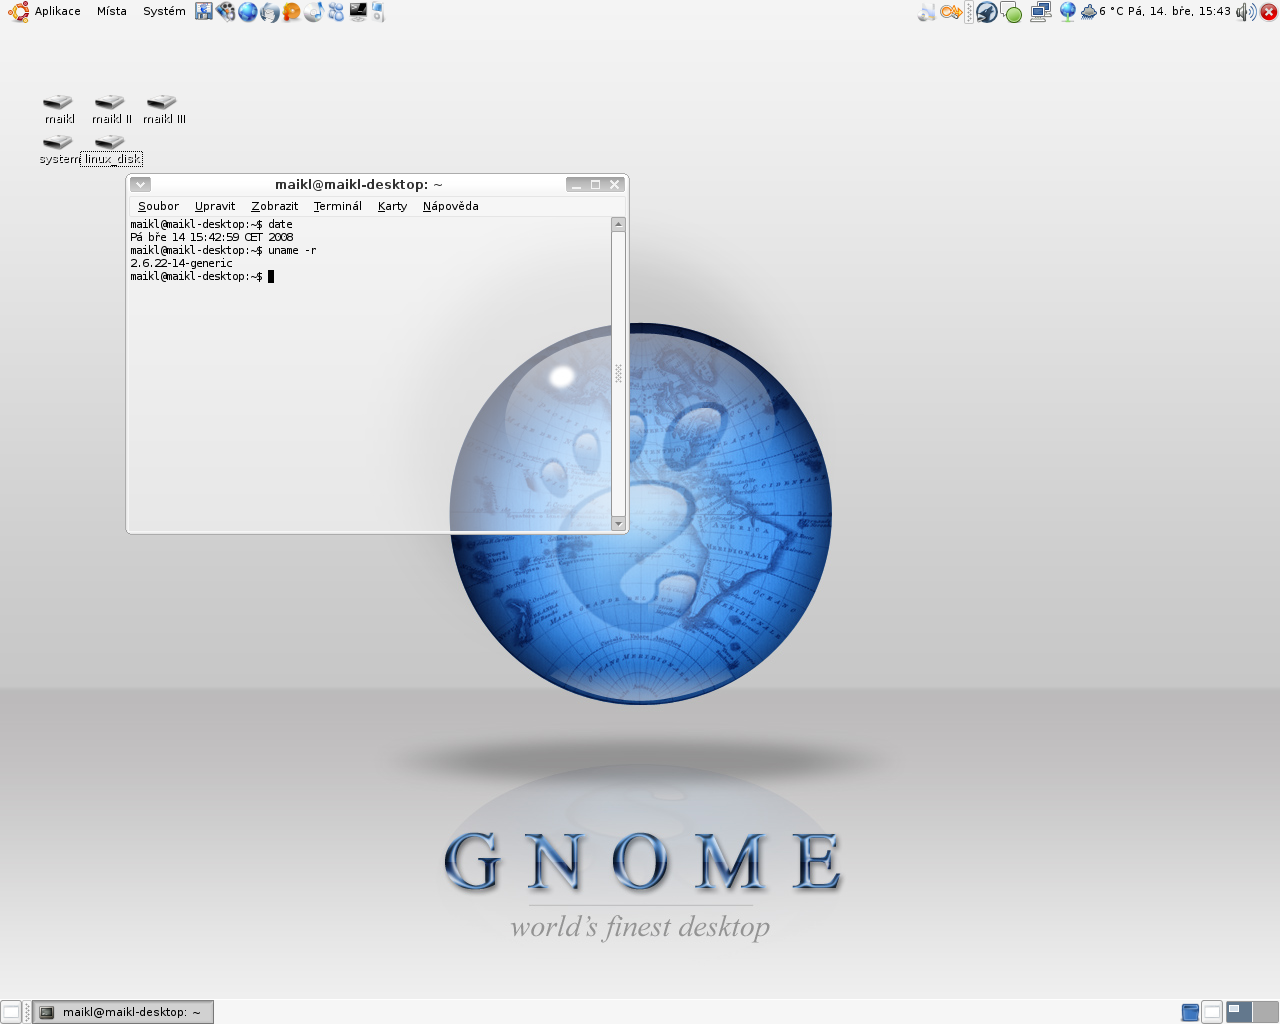Click the globe network connection icon
The width and height of the screenshot is (1280, 1024).
[1067, 12]
